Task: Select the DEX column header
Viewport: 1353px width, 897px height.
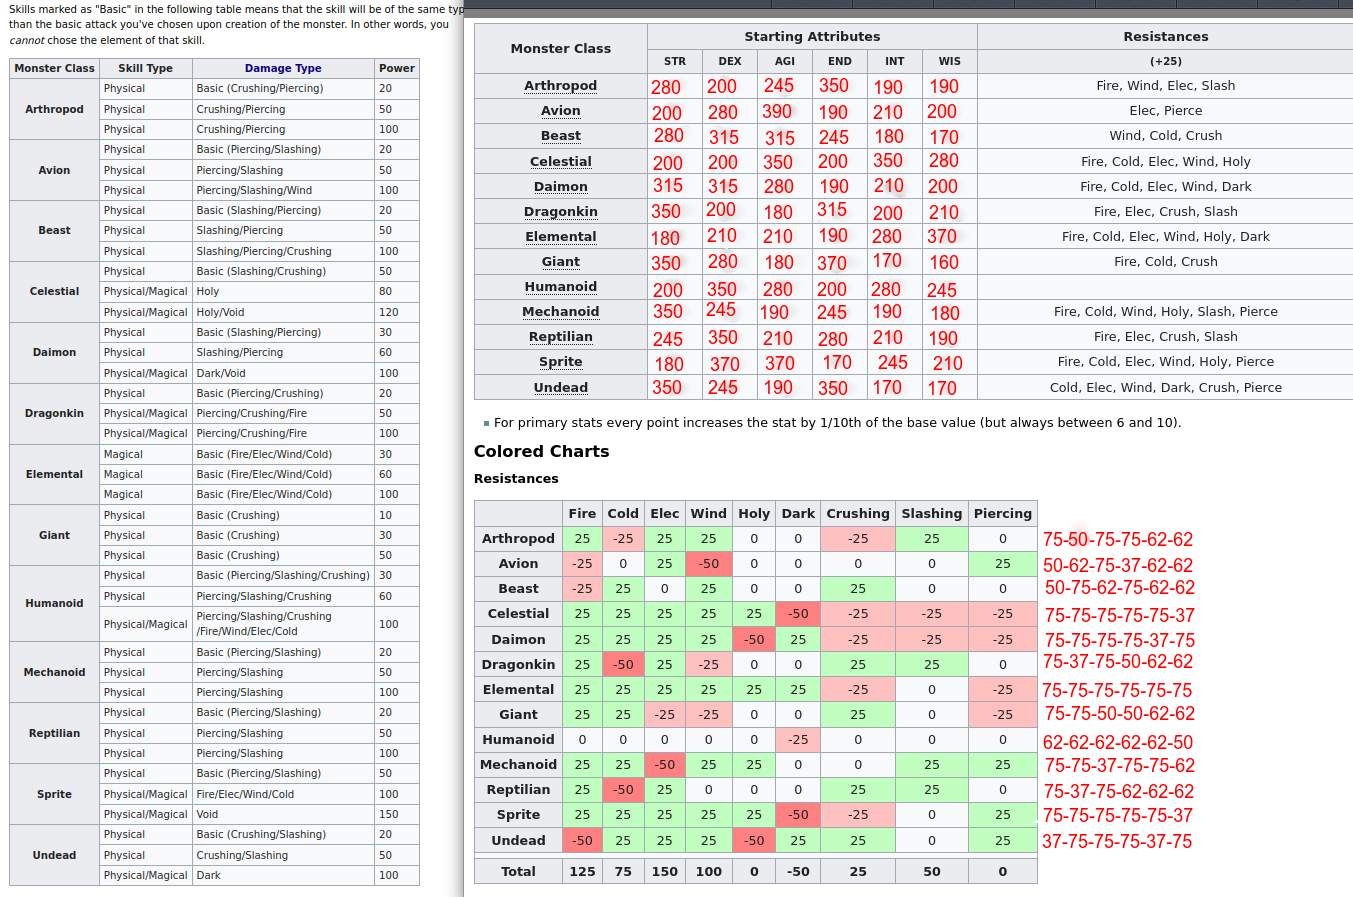Action: [x=730, y=61]
